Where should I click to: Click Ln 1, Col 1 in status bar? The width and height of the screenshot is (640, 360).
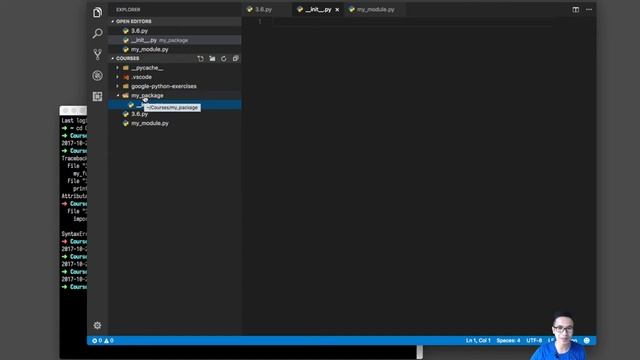click(478, 340)
